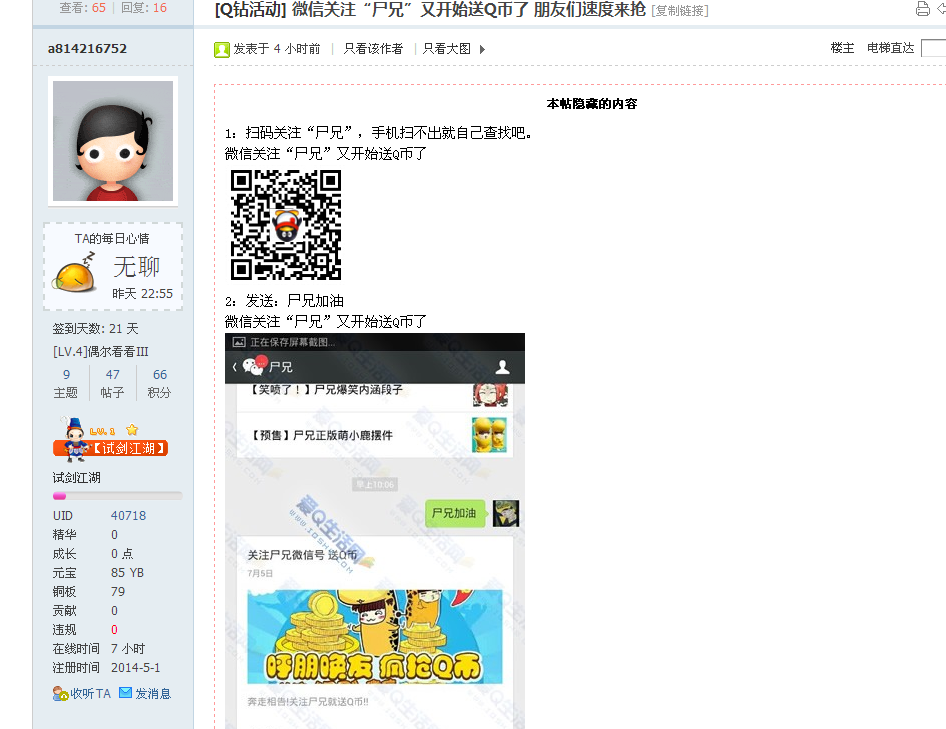Viewport: 946px width, 729px height.
Task: Click the 回复: 16 reply count
Action: [144, 8]
